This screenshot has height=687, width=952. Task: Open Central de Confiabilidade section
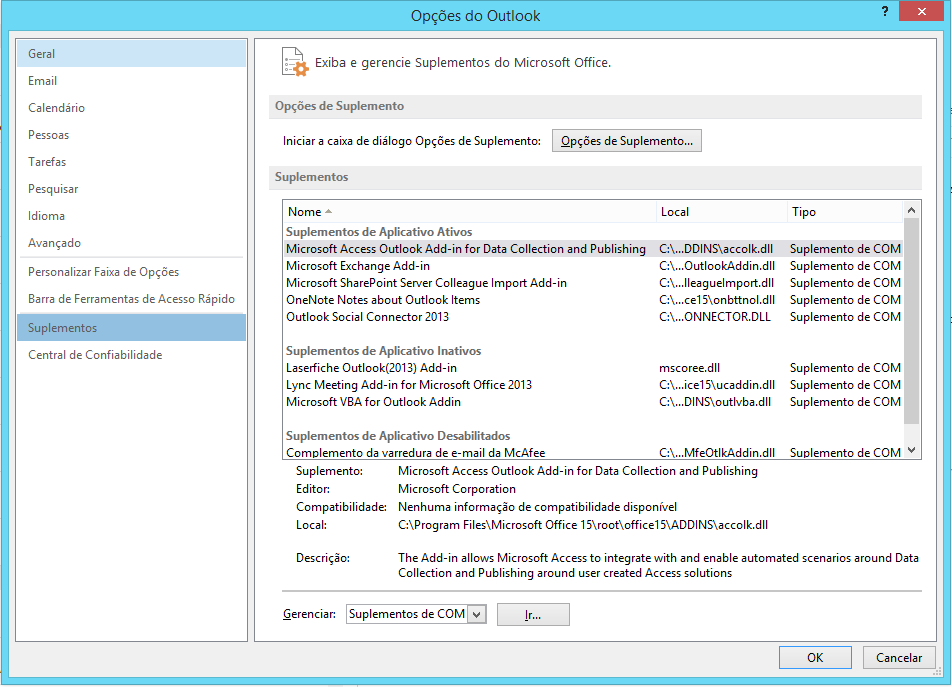click(94, 355)
